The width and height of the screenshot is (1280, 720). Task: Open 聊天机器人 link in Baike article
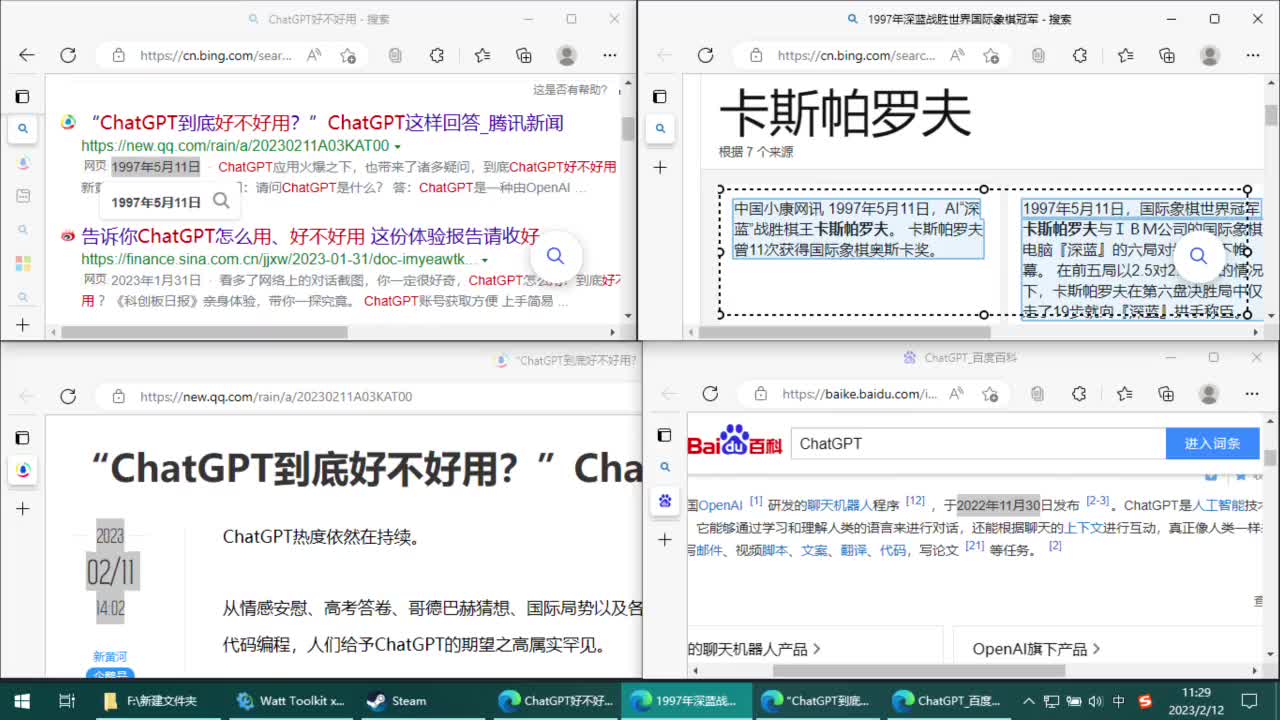click(840, 506)
